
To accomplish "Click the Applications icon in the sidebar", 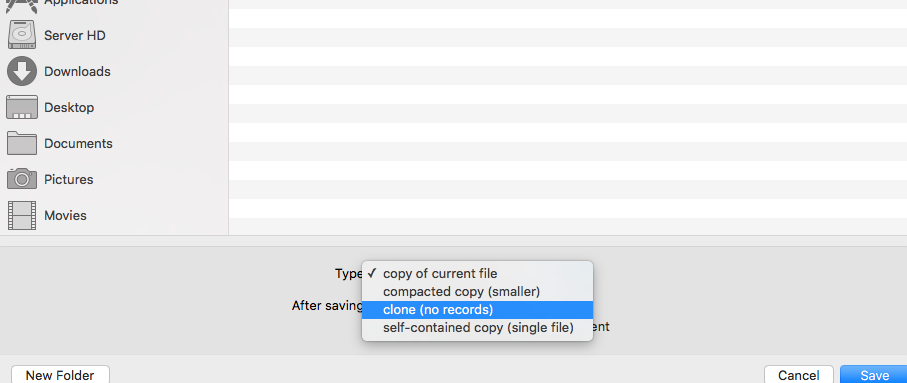I will tap(22, 5).
